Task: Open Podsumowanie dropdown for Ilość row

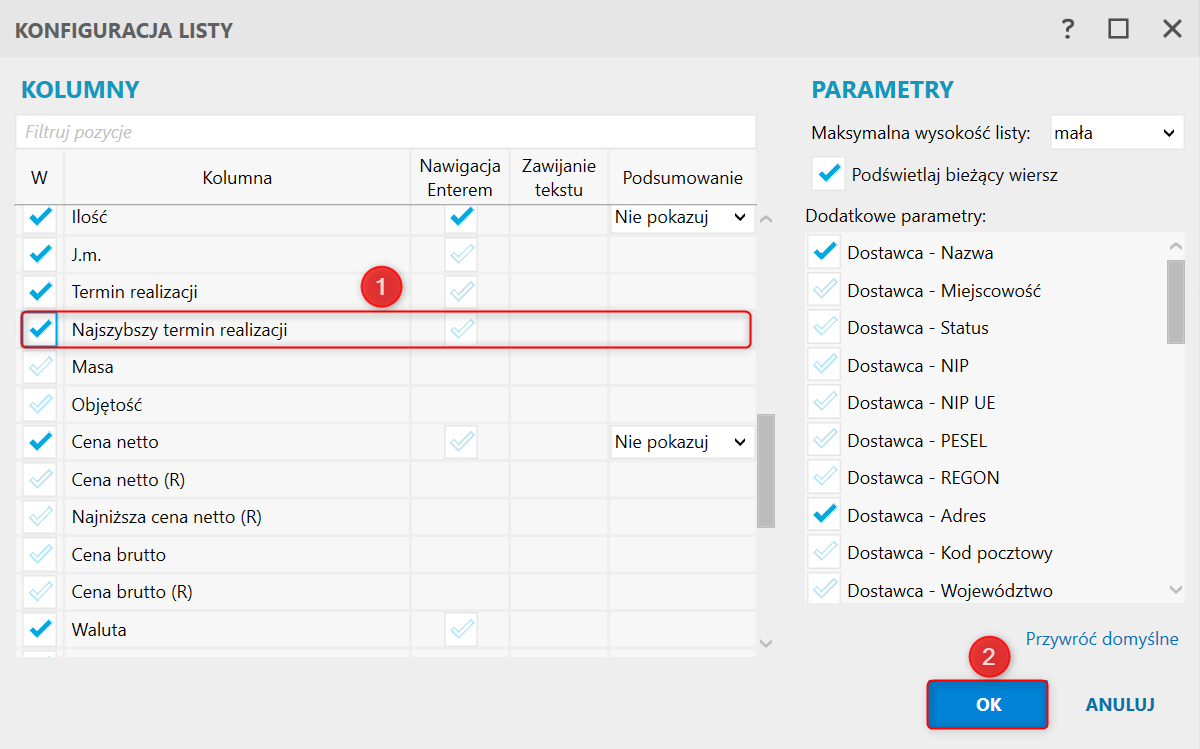Action: pos(682,217)
